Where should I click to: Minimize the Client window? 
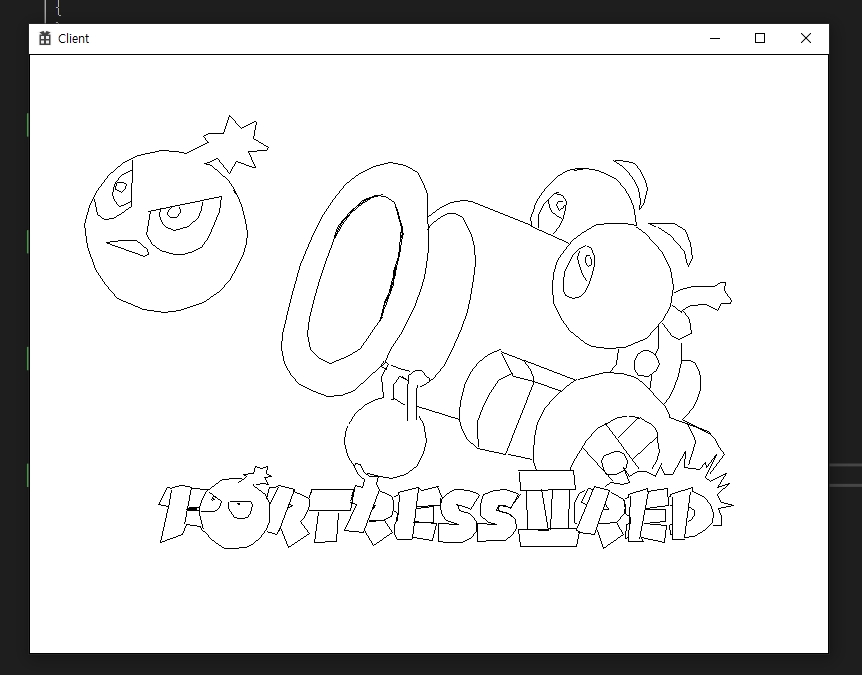coord(715,38)
